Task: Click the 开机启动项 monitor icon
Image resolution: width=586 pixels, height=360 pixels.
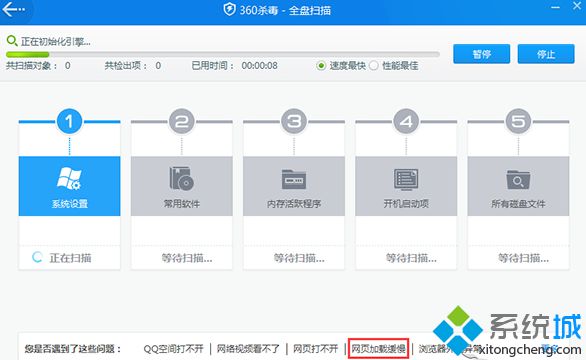Action: point(406,179)
